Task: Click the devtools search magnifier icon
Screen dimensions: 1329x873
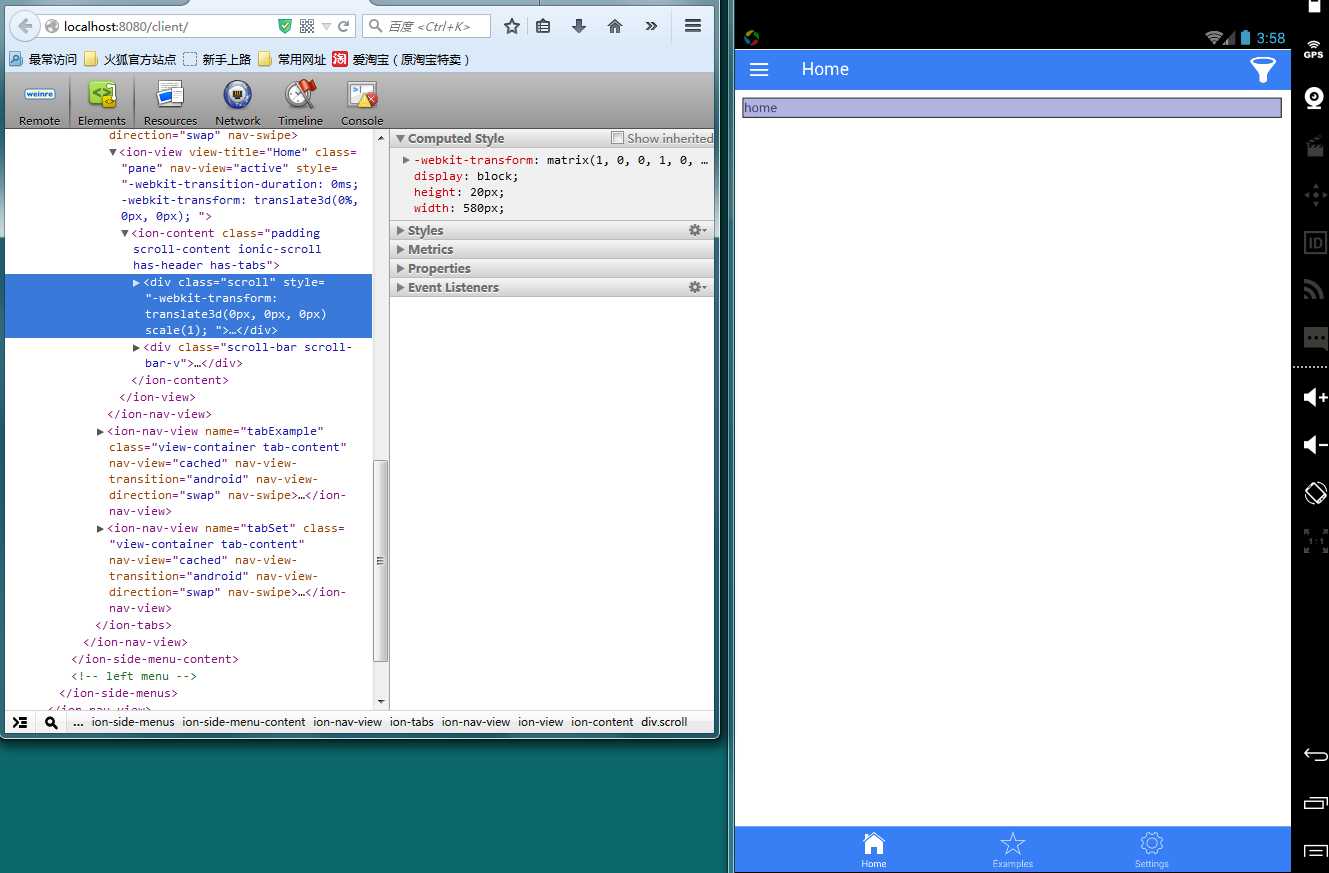Action: [51, 722]
